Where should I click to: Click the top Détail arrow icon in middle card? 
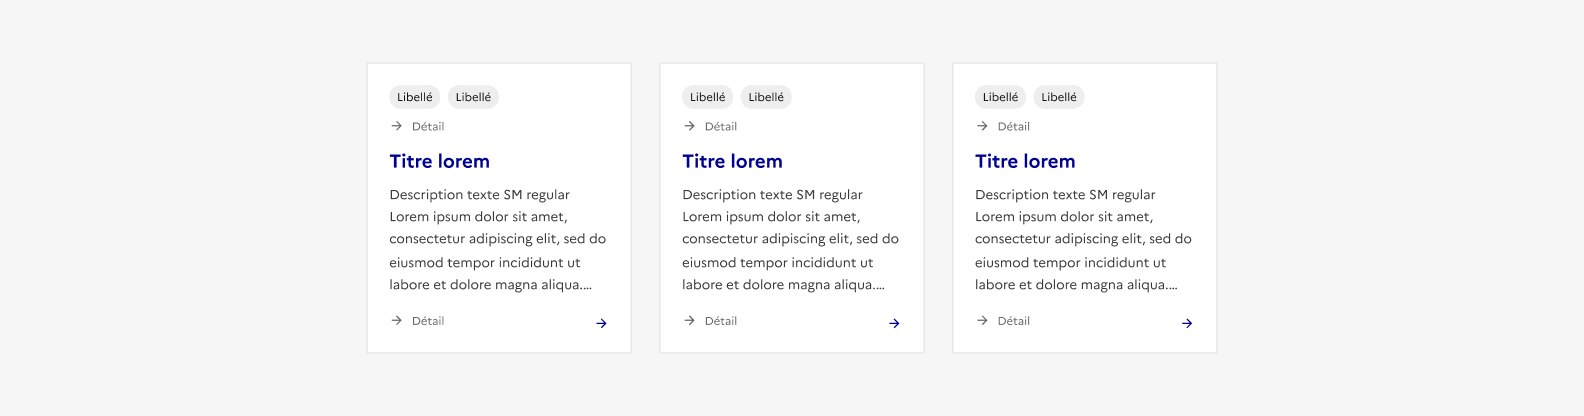(x=689, y=126)
